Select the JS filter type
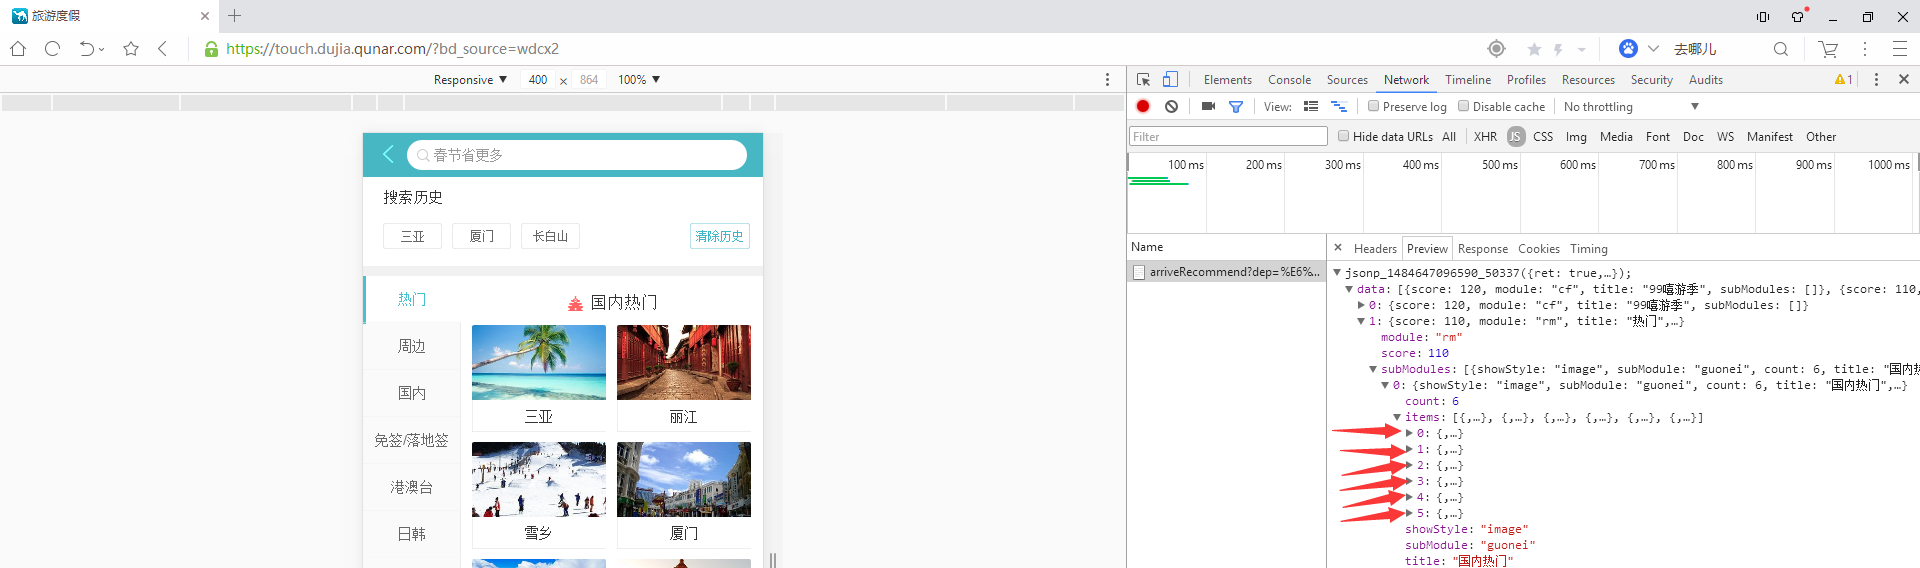This screenshot has width=1920, height=568. 1516,136
